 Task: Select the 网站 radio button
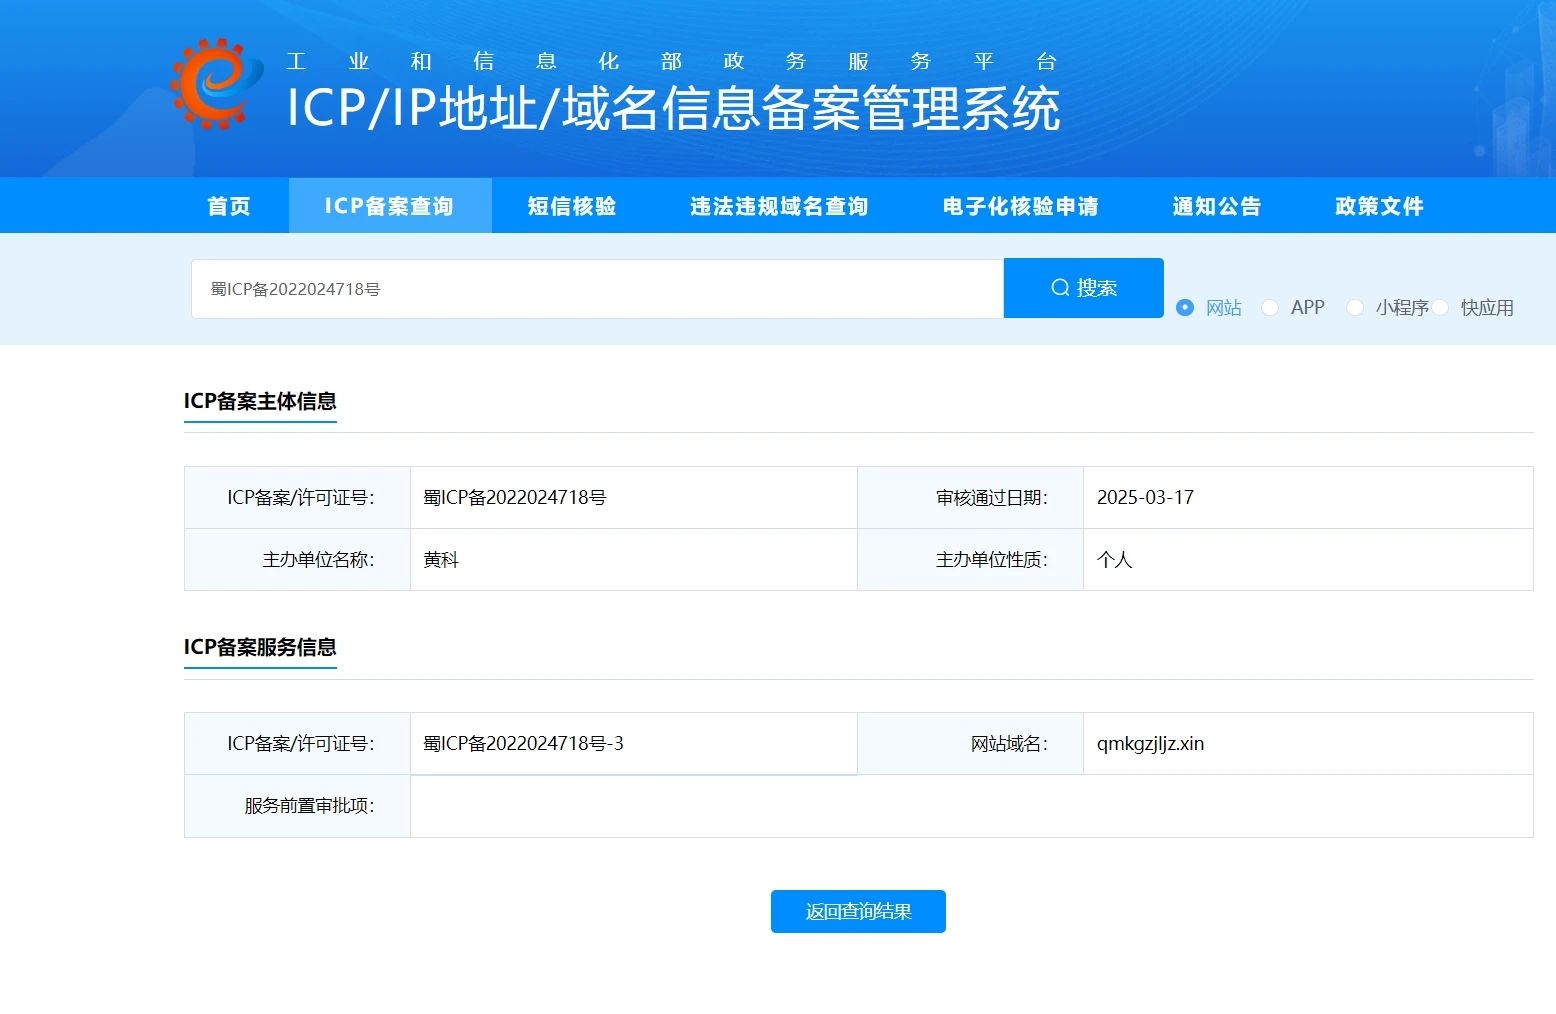pos(1185,308)
